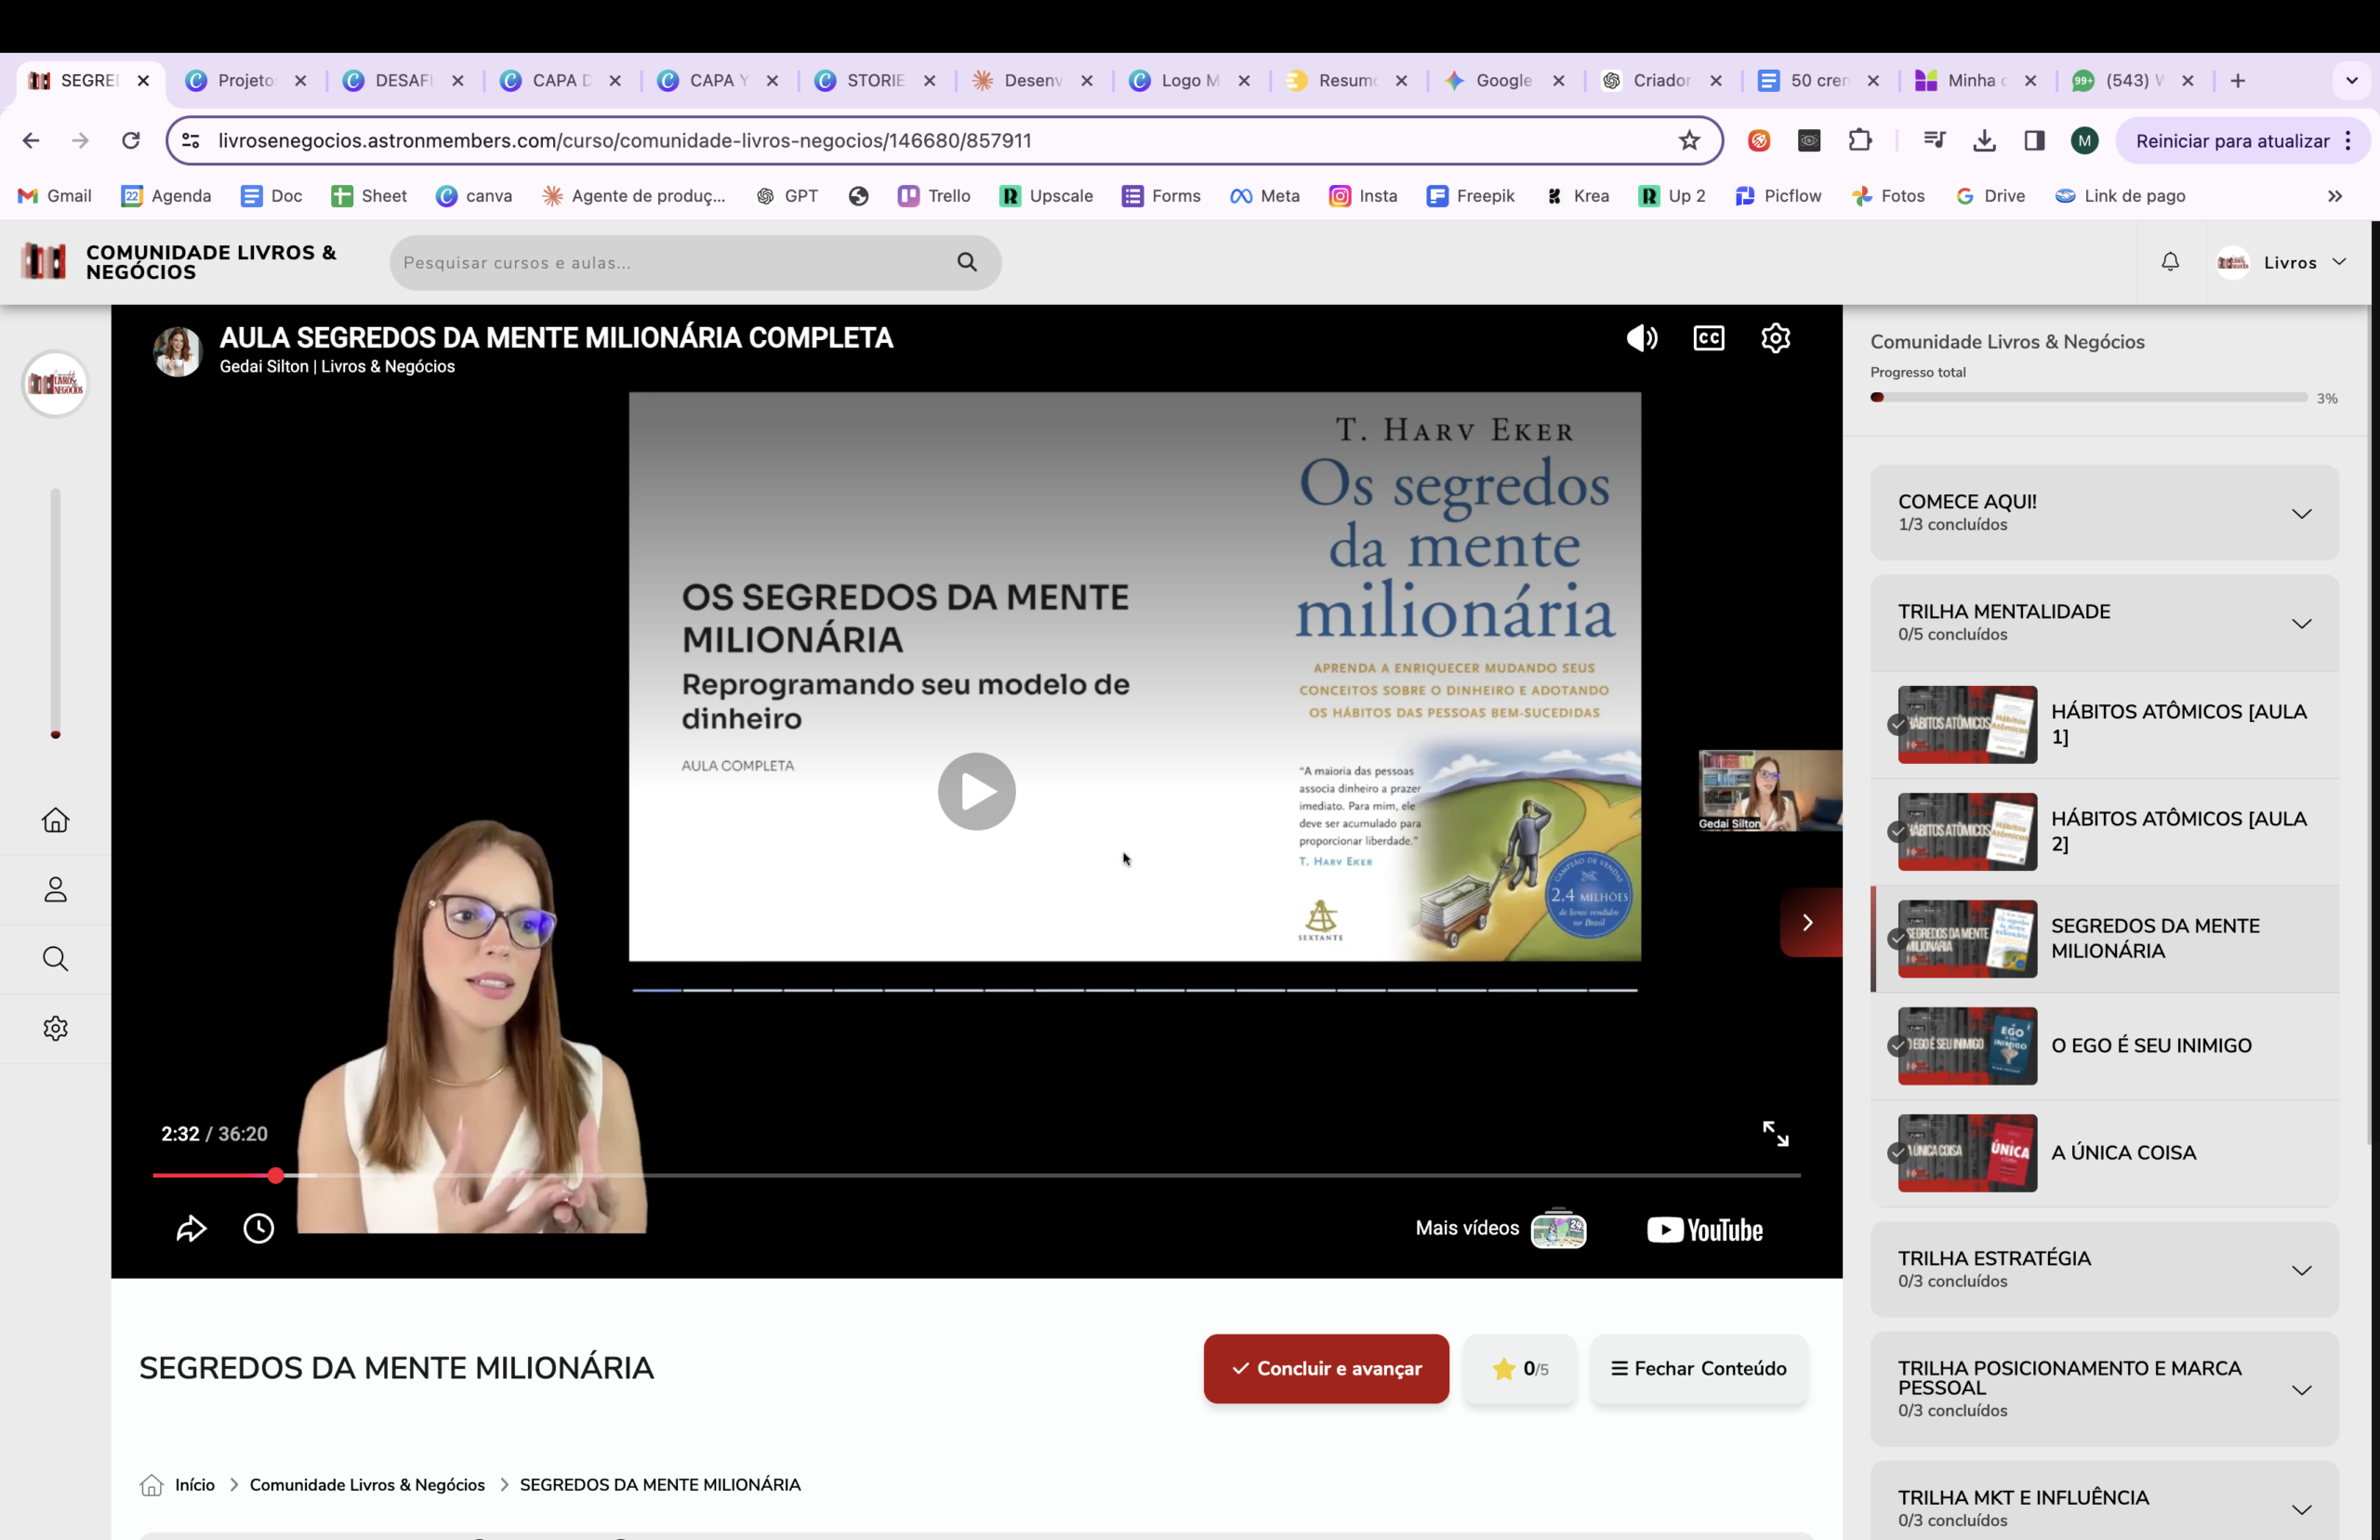Open the Trello bookmark
This screenshot has height=1540, width=2380.
pos(934,195)
